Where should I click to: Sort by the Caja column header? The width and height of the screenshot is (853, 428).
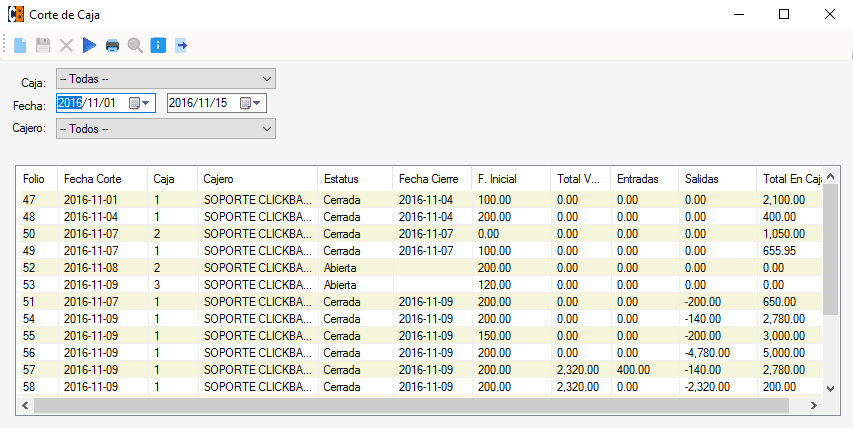pos(172,179)
